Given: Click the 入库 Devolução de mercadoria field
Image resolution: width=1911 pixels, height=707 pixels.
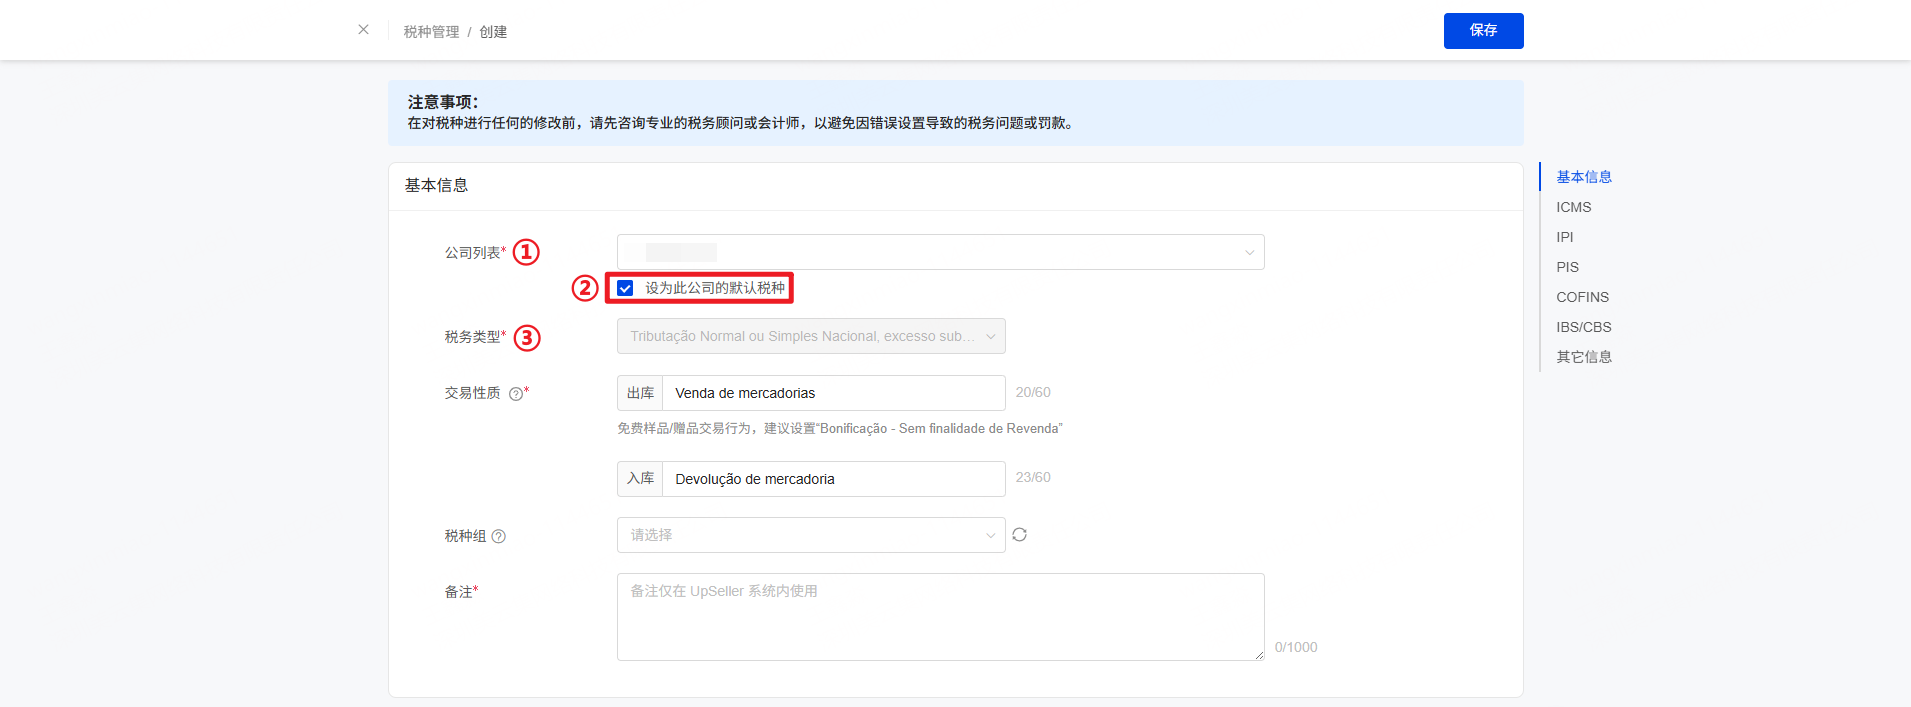Looking at the screenshot, I should pyautogui.click(x=832, y=479).
